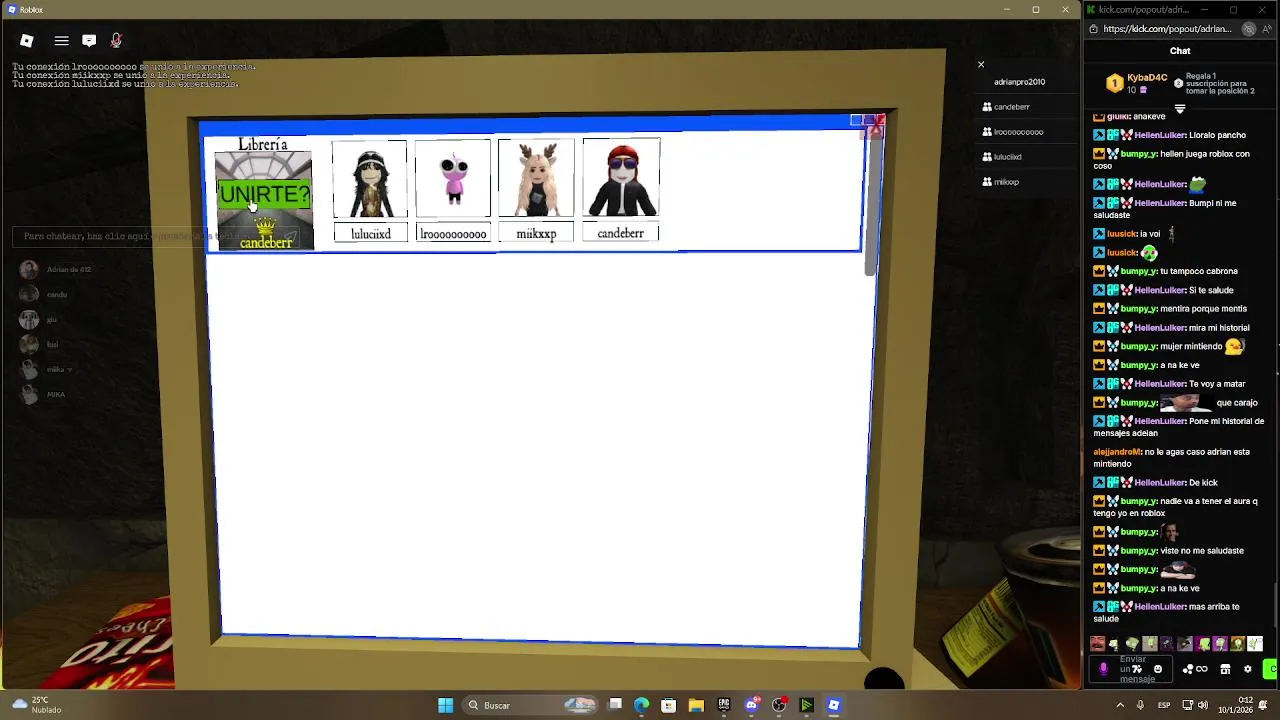
Task: Open Discord from the taskbar
Action: [x=751, y=705]
